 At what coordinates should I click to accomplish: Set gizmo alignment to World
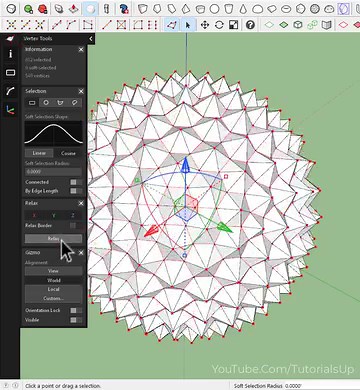coord(53,280)
